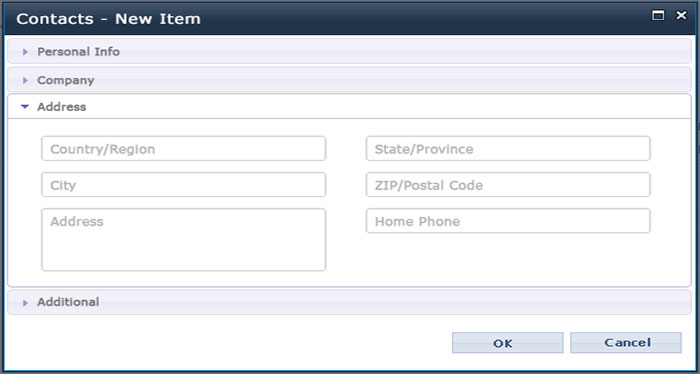The width and height of the screenshot is (700, 374).
Task: Open the Additional accordion header text
Action: point(68,302)
